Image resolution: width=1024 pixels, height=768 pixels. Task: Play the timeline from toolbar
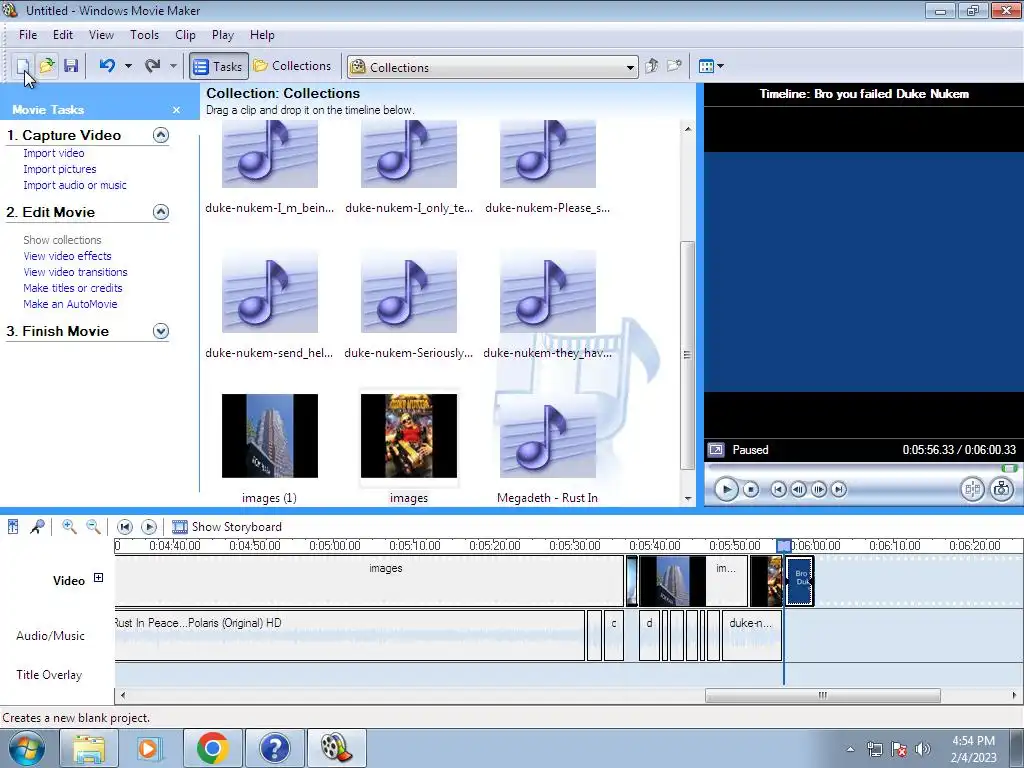(149, 526)
